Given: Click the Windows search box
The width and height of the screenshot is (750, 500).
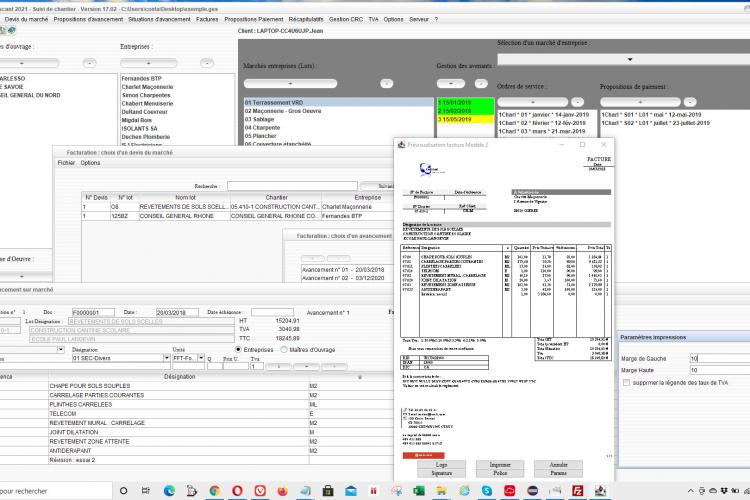Looking at the screenshot, I should (55, 491).
